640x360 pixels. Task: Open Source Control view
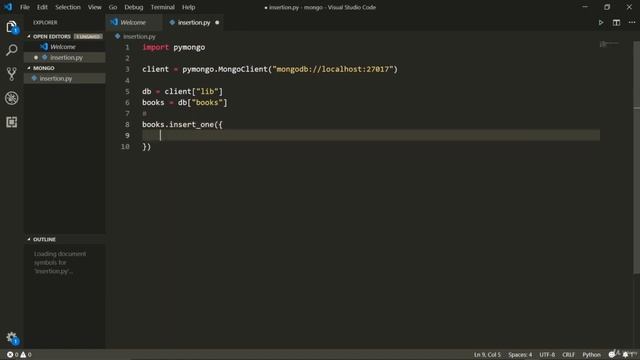coord(11,74)
